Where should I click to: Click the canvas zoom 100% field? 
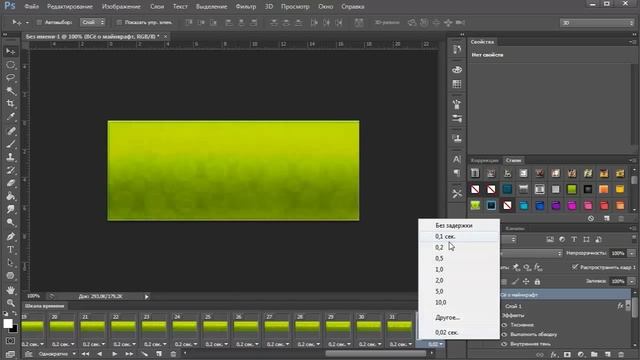pos(33,296)
